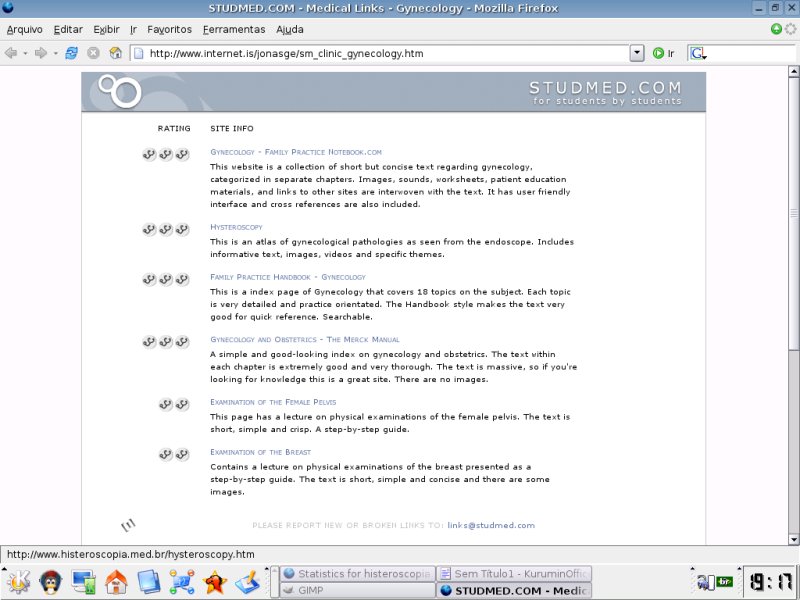Click the browser Back arrow button
Screen dimensions: 800x600
11,53
